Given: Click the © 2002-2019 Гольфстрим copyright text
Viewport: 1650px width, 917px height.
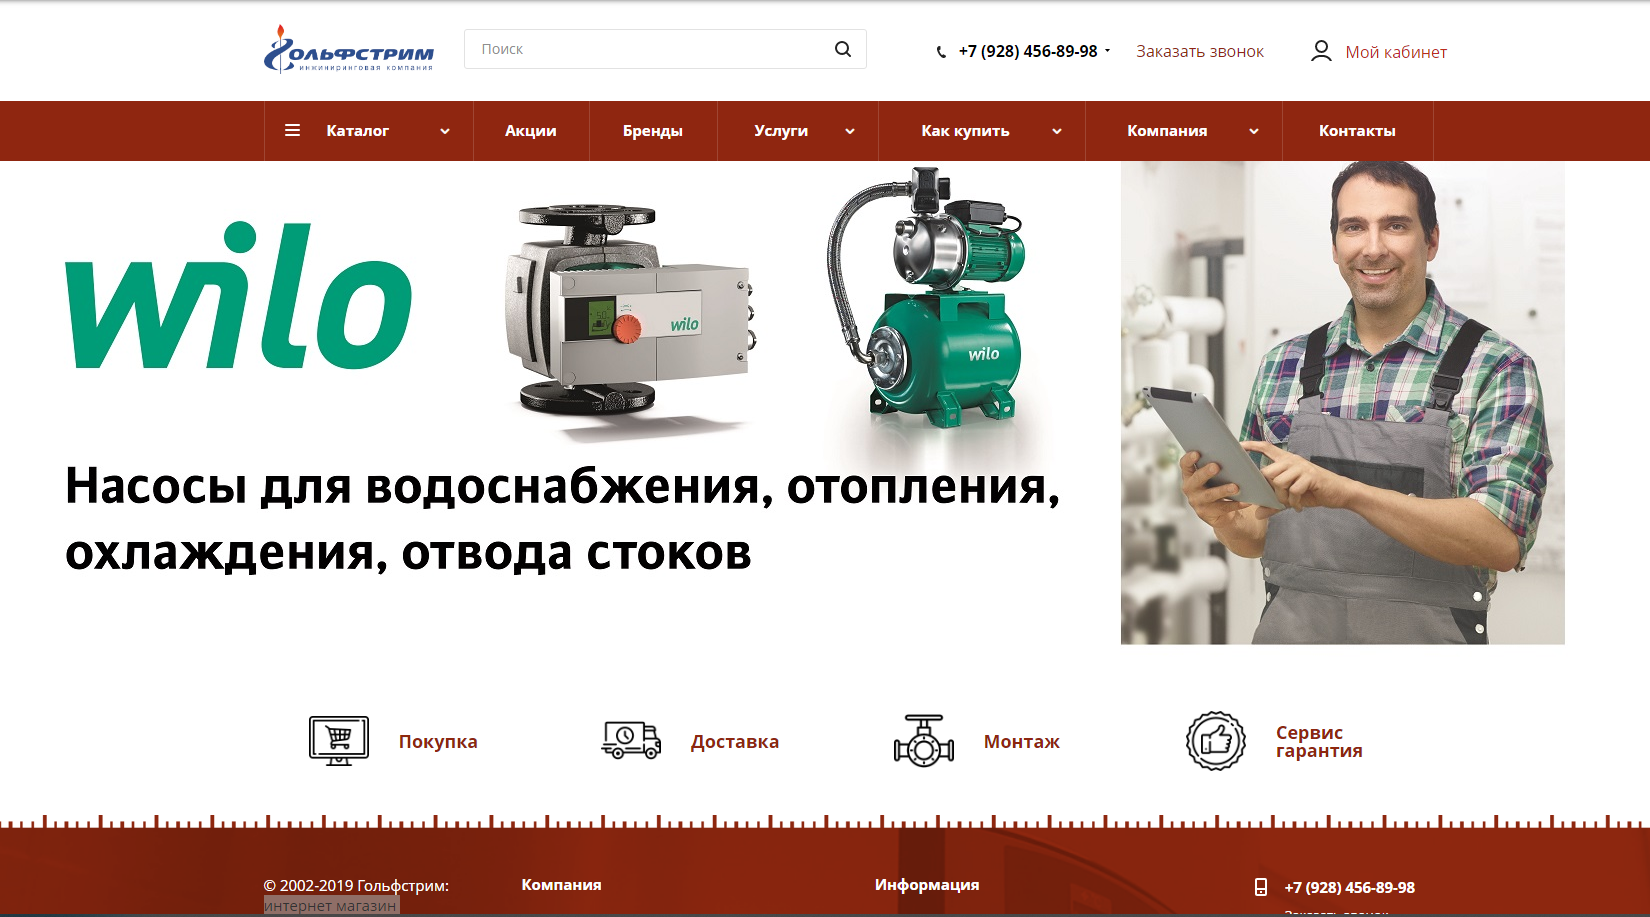Looking at the screenshot, I should tap(356, 886).
